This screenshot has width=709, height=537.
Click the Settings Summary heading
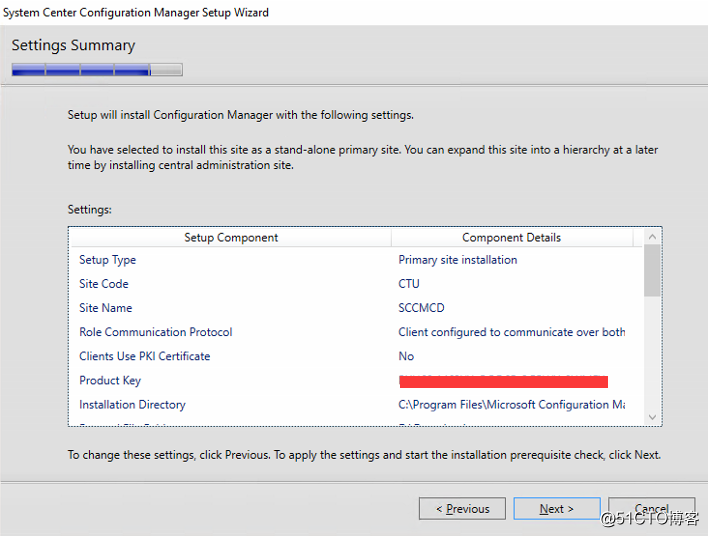tap(73, 45)
